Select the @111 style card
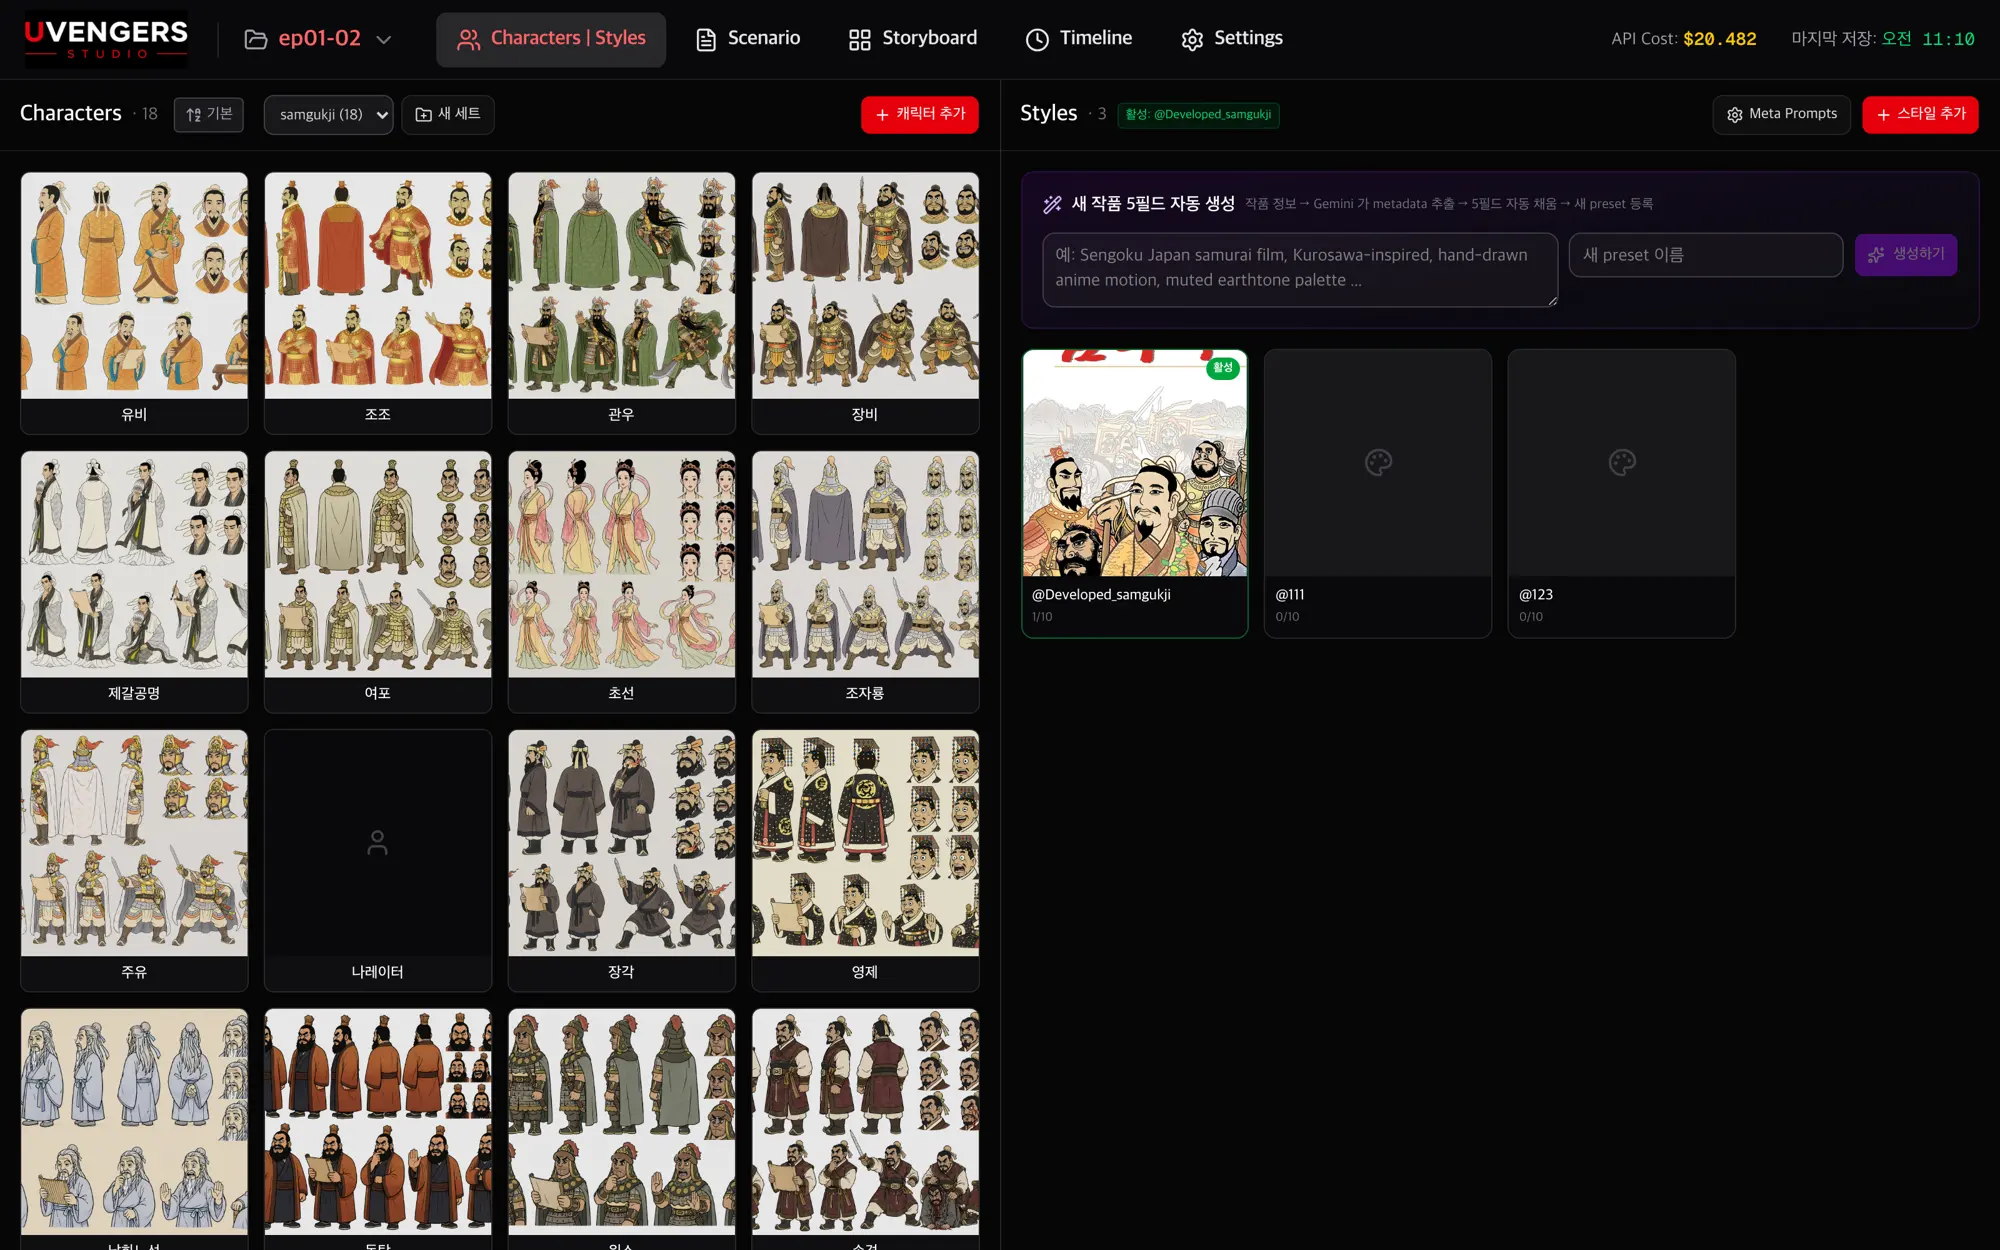 point(1378,493)
